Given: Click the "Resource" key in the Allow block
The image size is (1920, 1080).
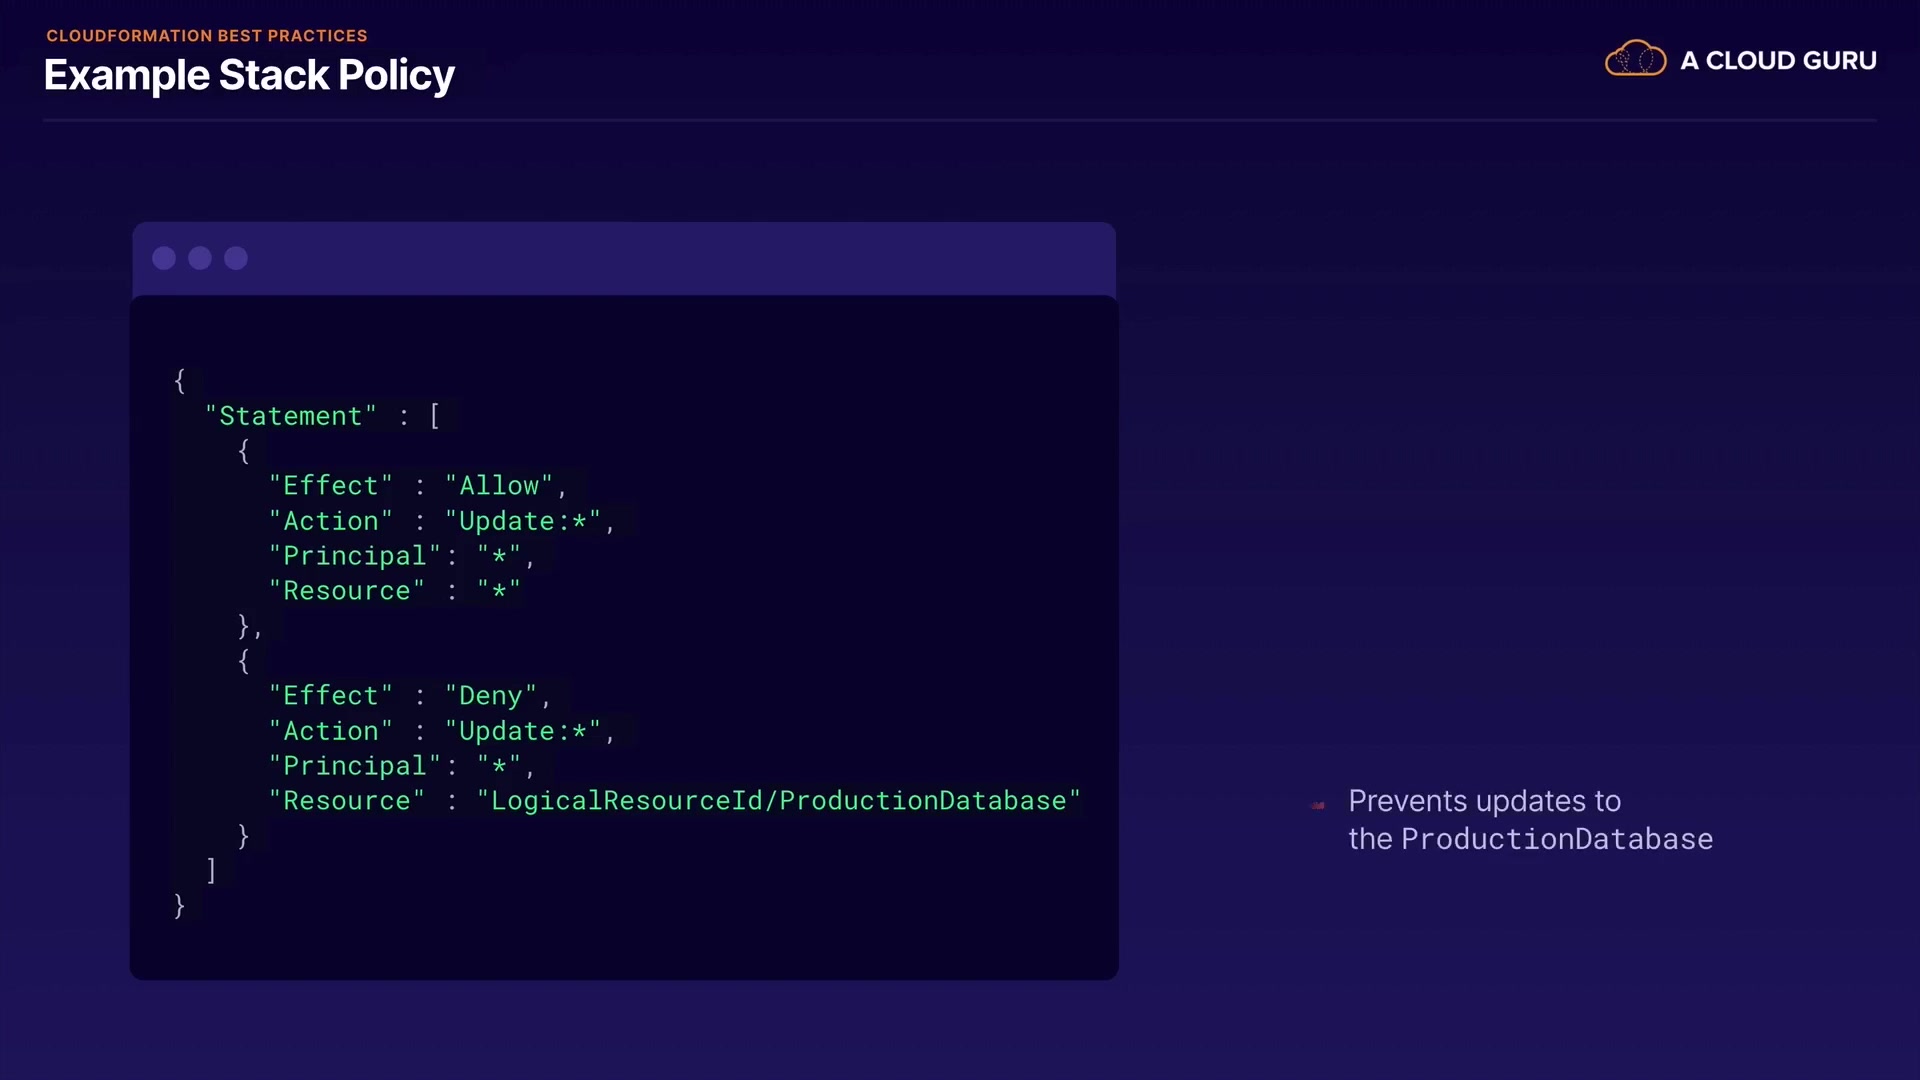Looking at the screenshot, I should point(346,591).
